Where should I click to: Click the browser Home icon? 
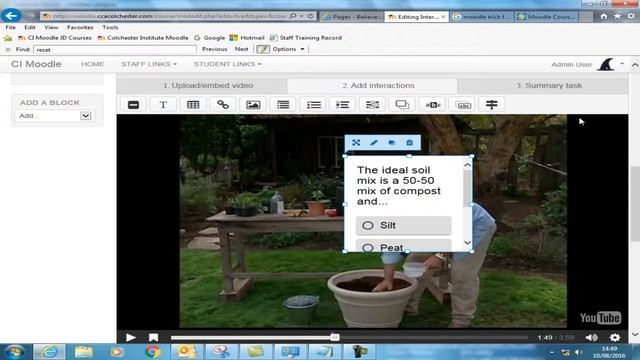pyautogui.click(x=604, y=16)
